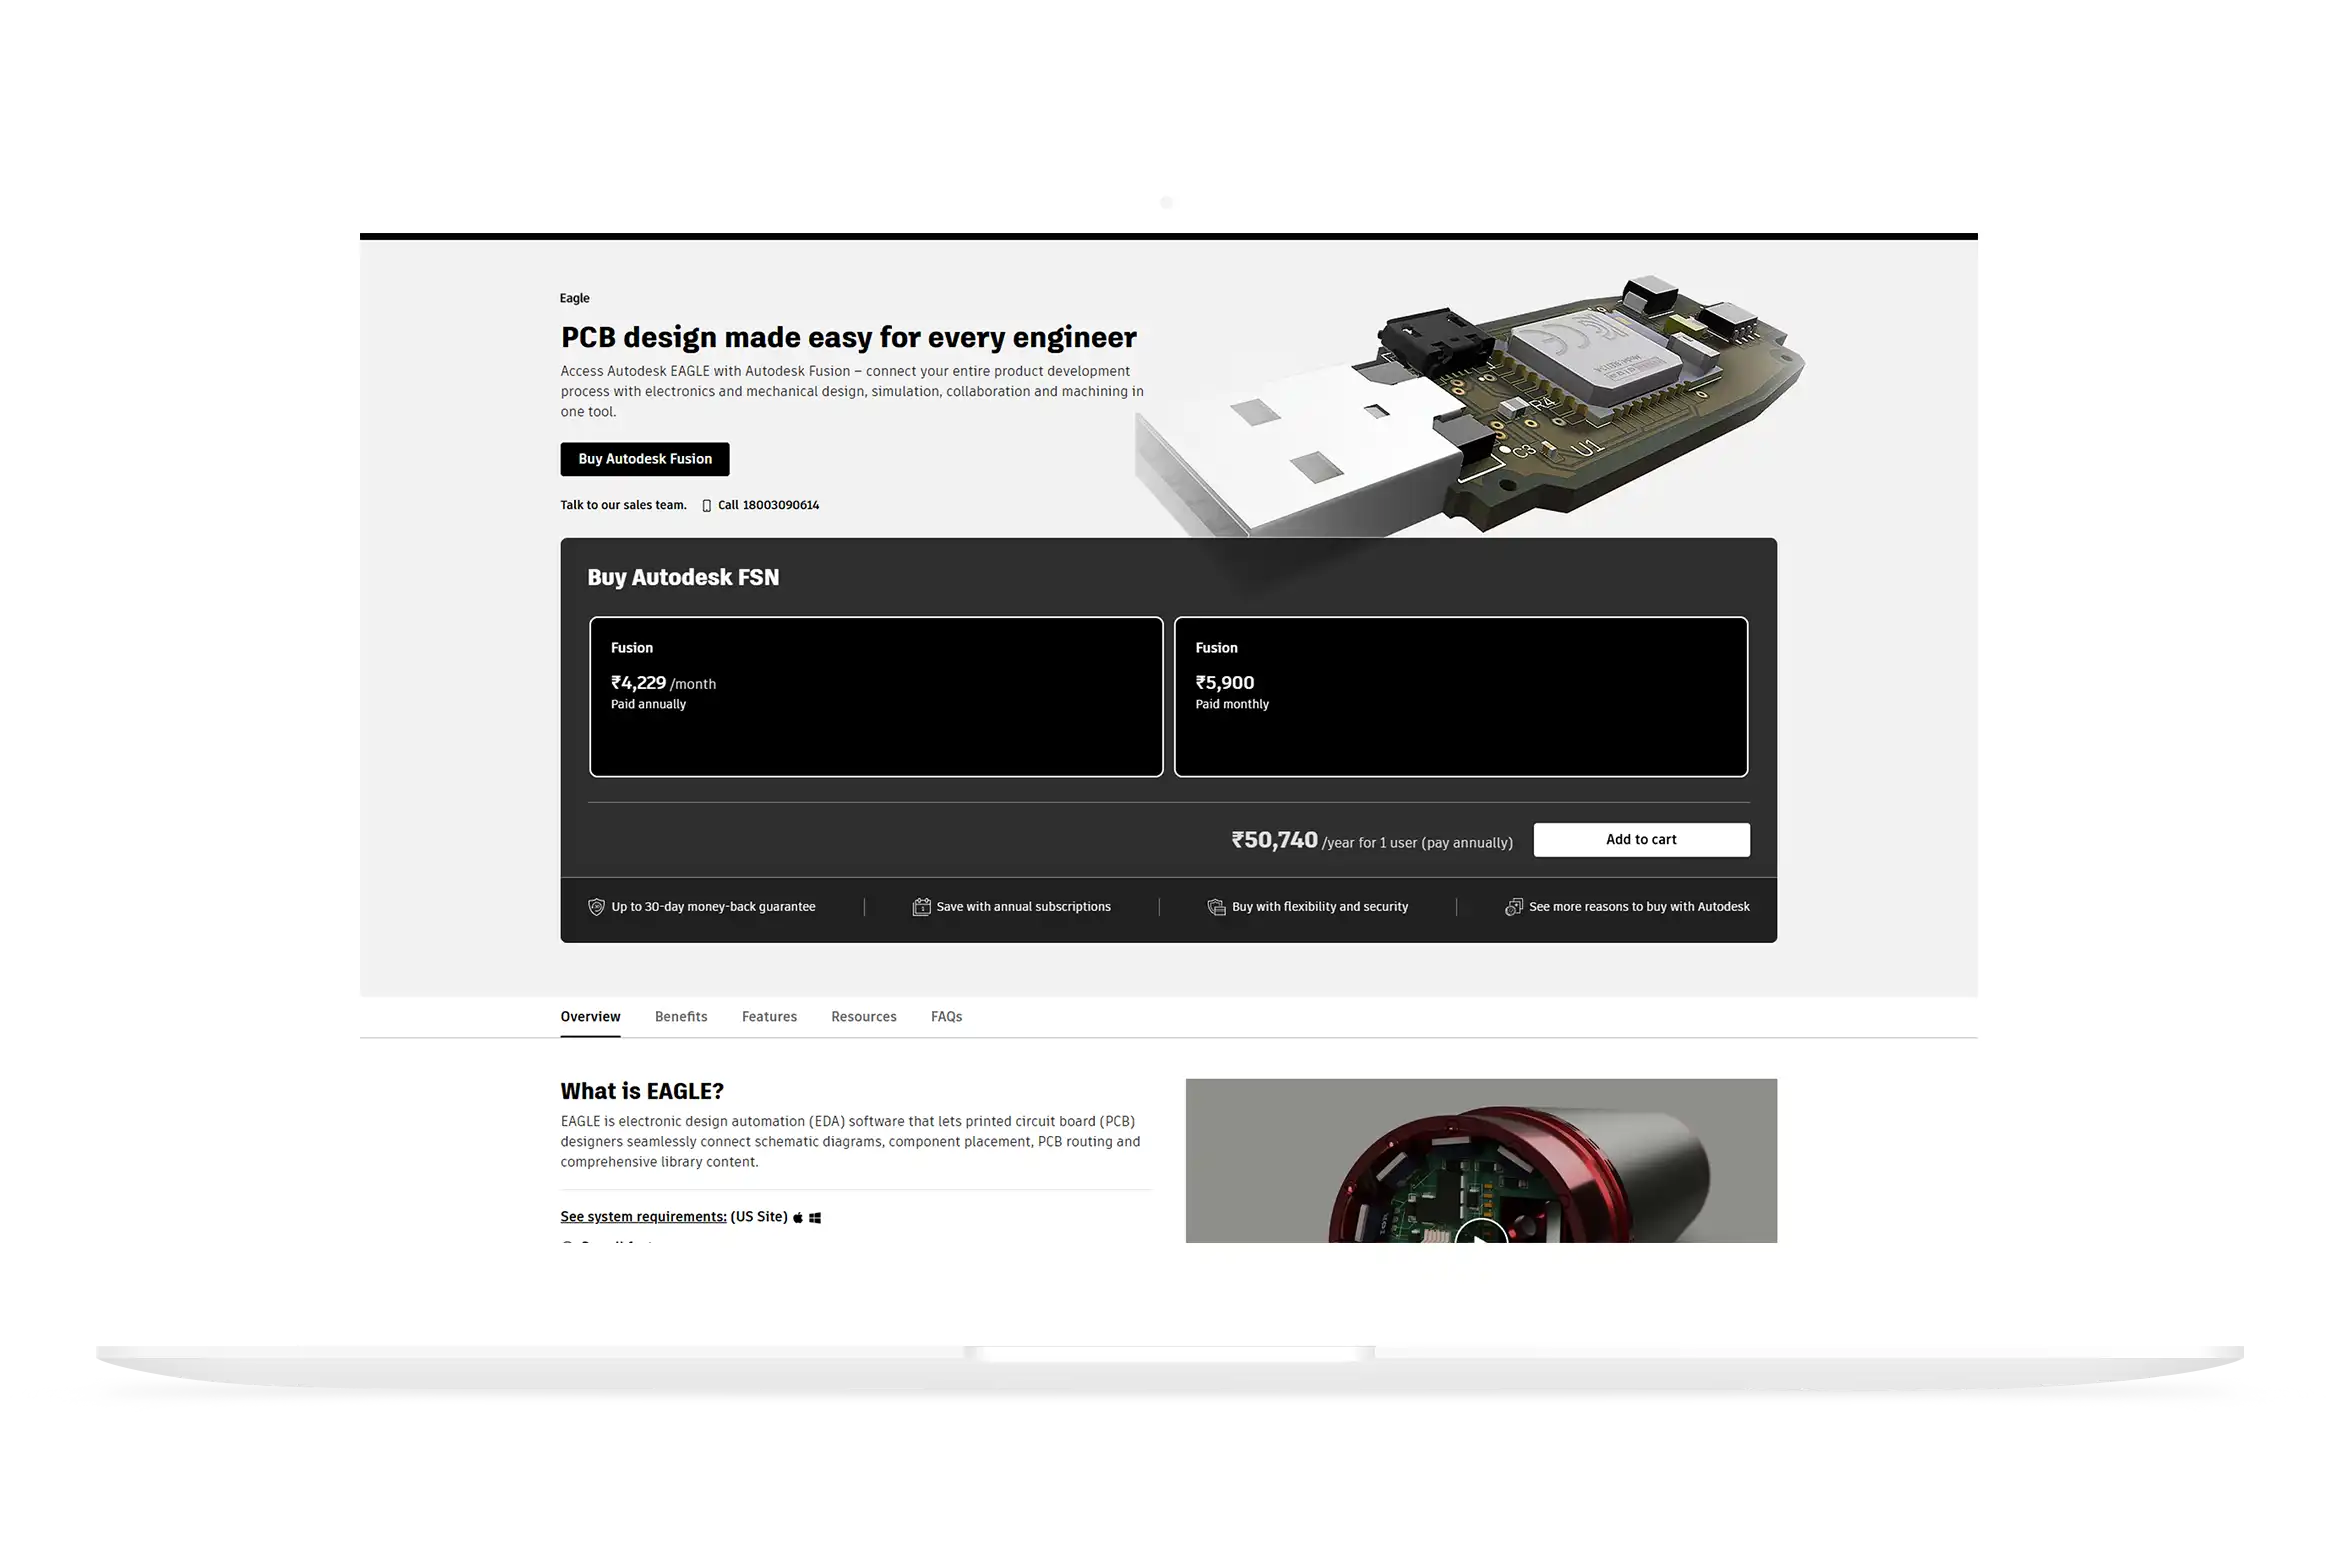Click the Apple macOS icon

pos(798,1218)
